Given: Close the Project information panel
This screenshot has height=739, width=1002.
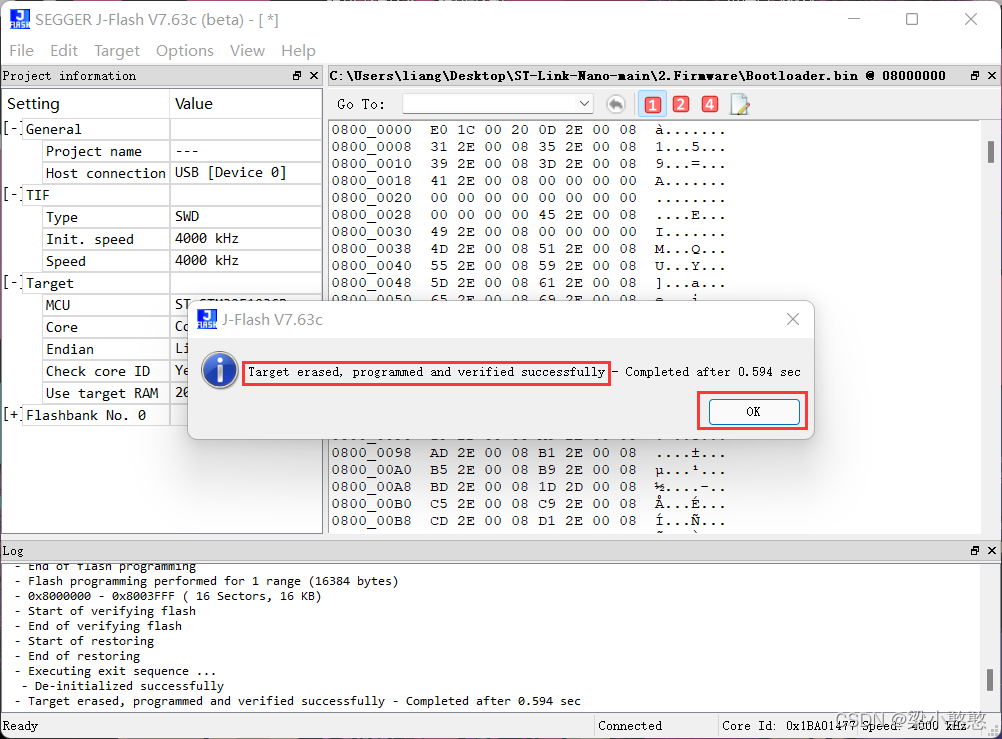Looking at the screenshot, I should click(314, 75).
